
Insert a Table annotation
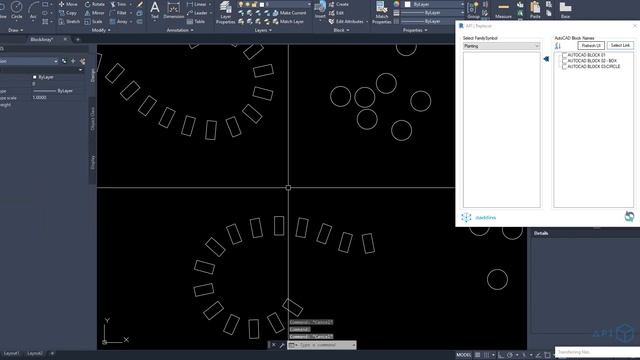[x=196, y=21]
